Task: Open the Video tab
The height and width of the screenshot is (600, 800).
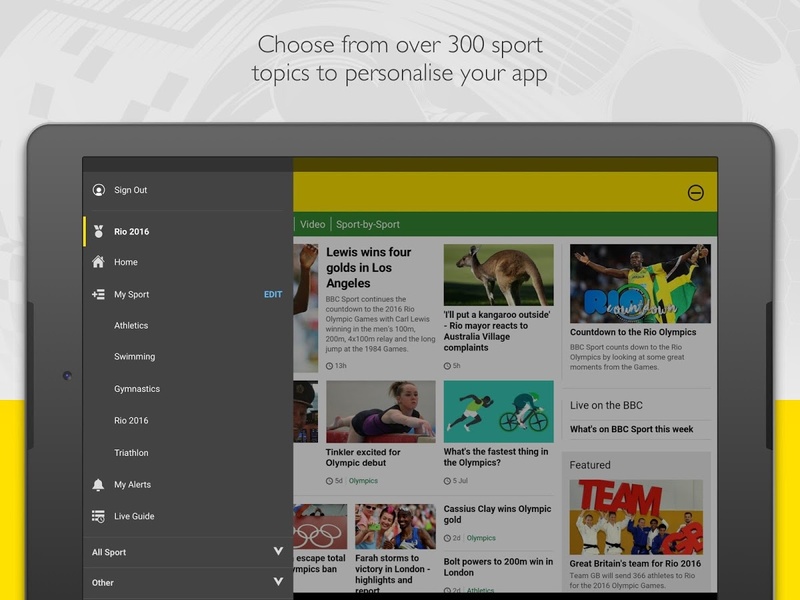Action: coord(312,224)
